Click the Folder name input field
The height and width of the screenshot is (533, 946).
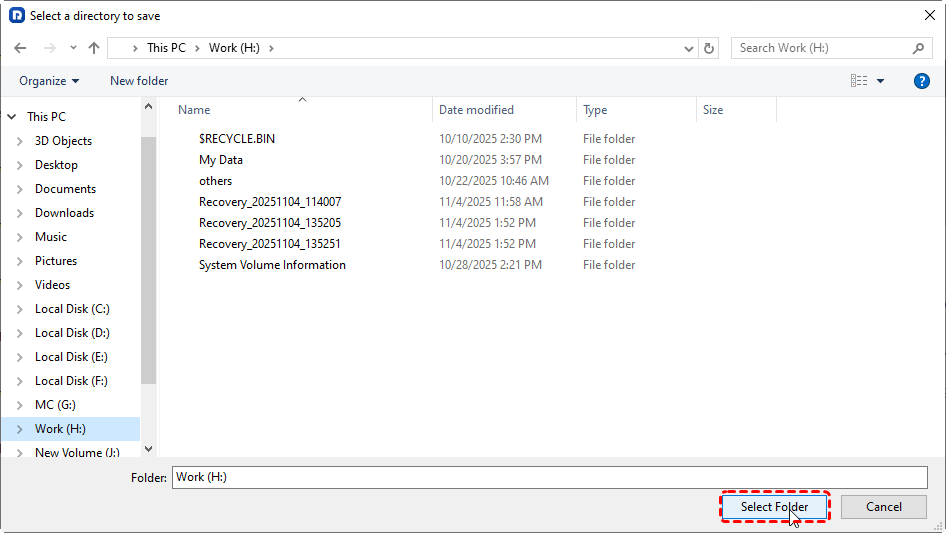coord(548,477)
